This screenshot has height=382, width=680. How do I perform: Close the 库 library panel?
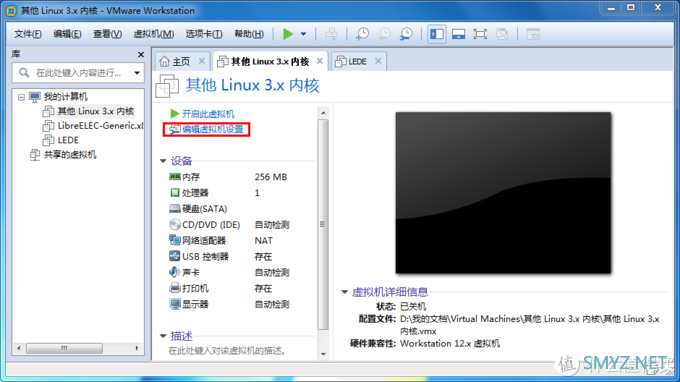coord(141,55)
